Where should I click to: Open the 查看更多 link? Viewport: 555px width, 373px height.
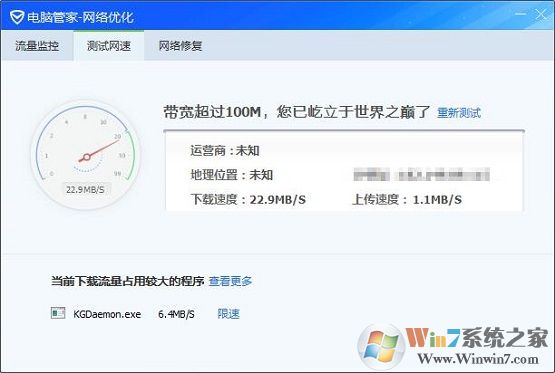pyautogui.click(x=230, y=281)
